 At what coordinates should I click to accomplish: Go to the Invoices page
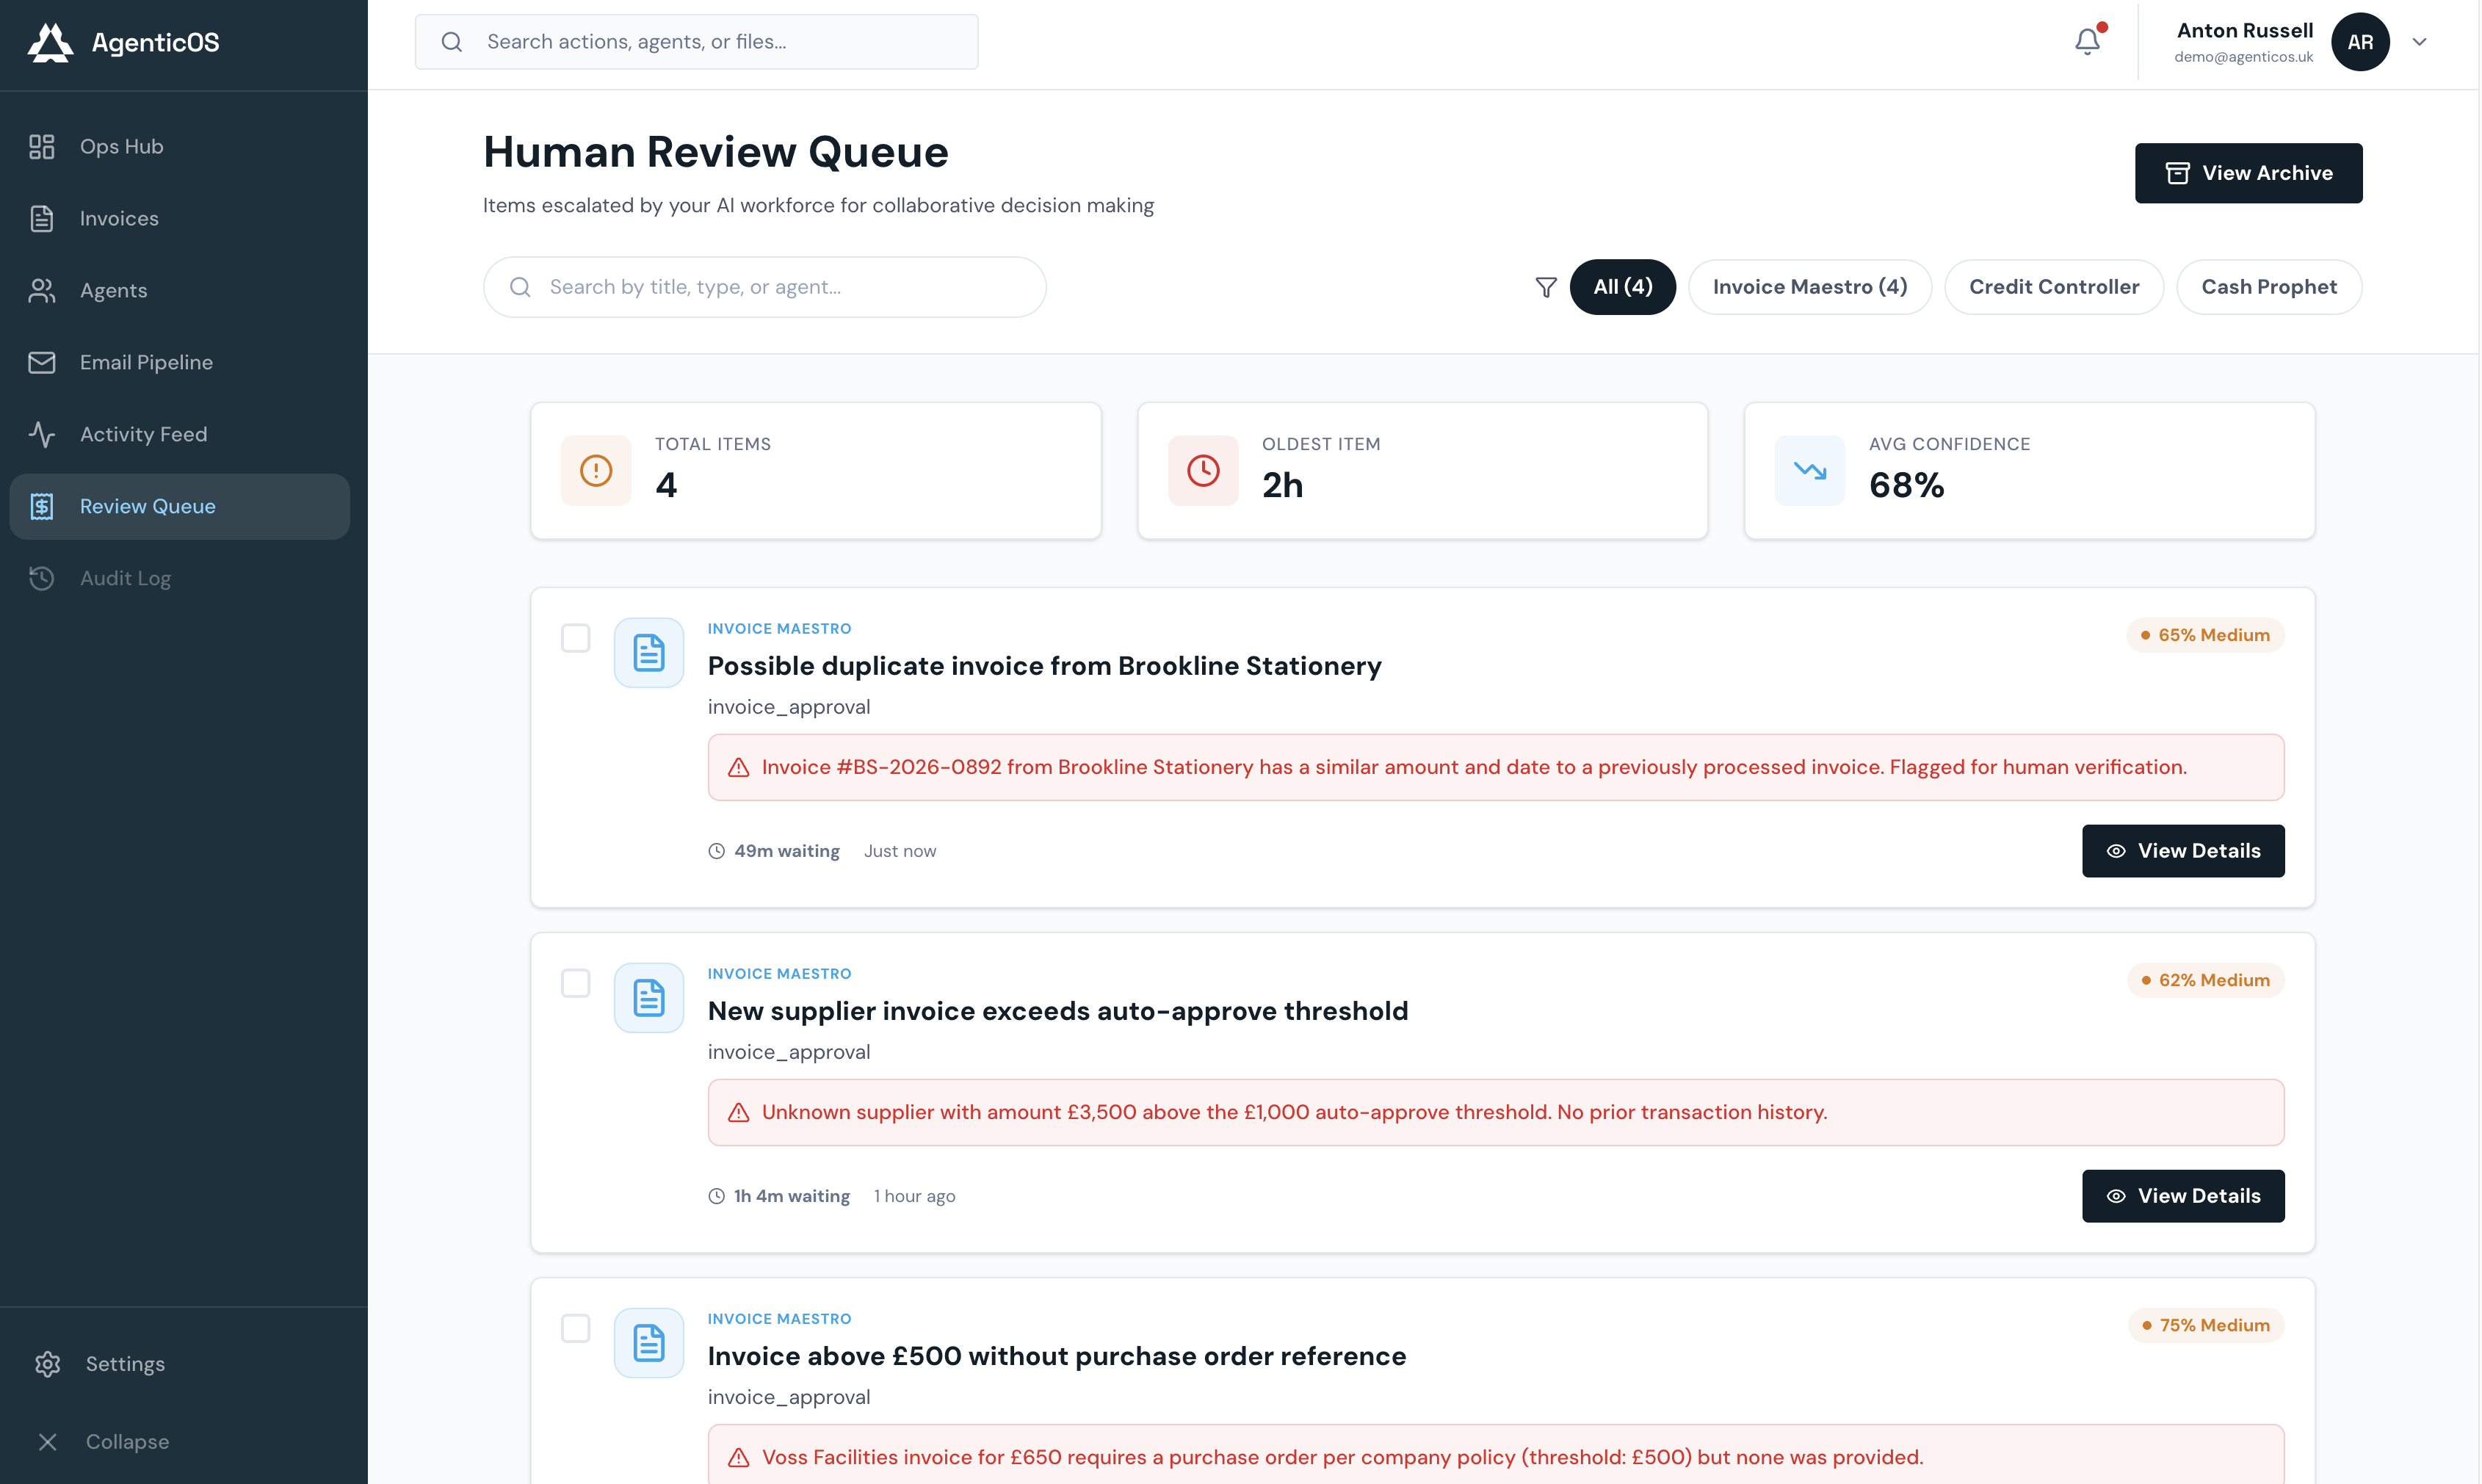pos(180,219)
